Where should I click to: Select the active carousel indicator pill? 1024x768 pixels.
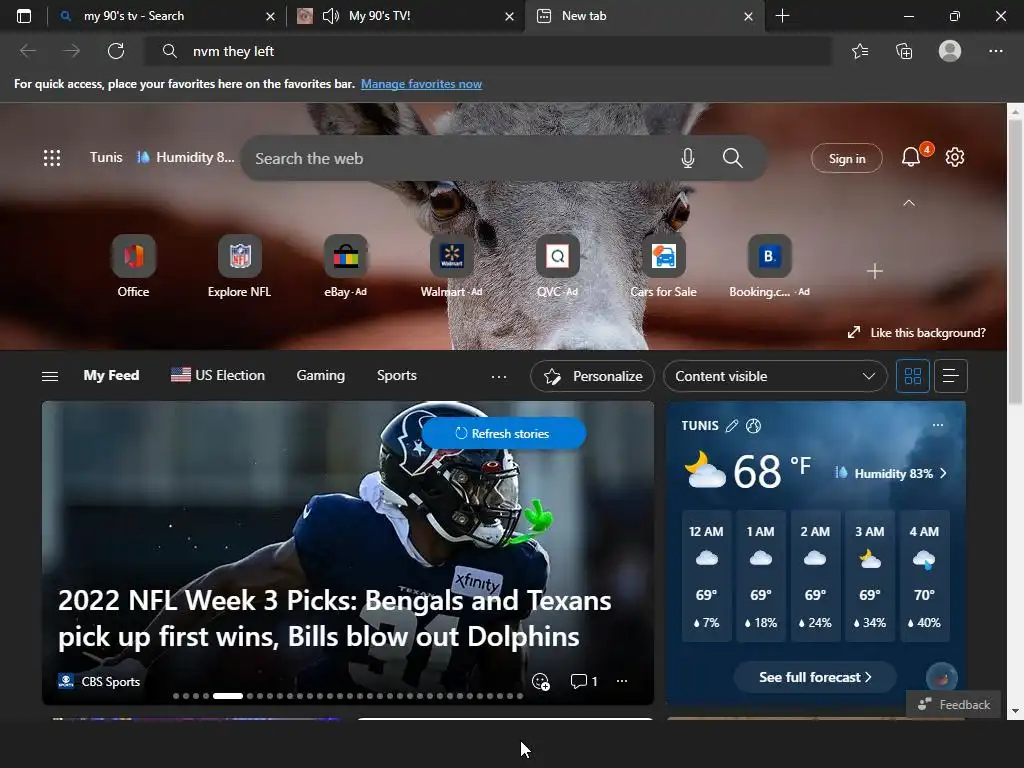click(227, 696)
